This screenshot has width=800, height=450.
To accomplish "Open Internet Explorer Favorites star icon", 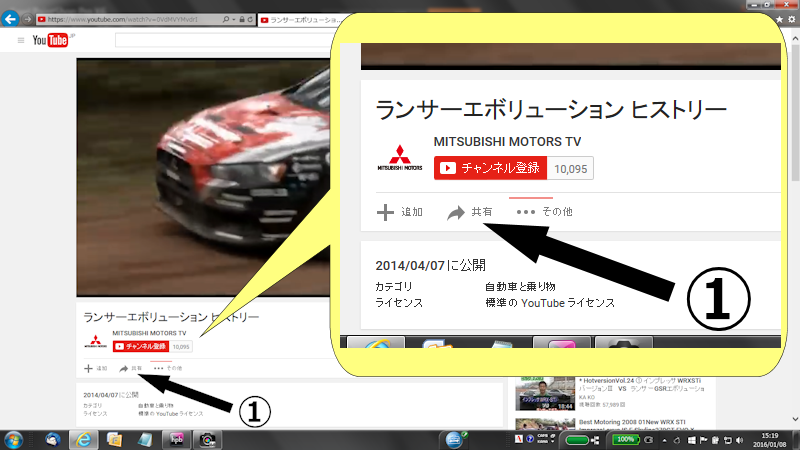I will click(x=780, y=19).
